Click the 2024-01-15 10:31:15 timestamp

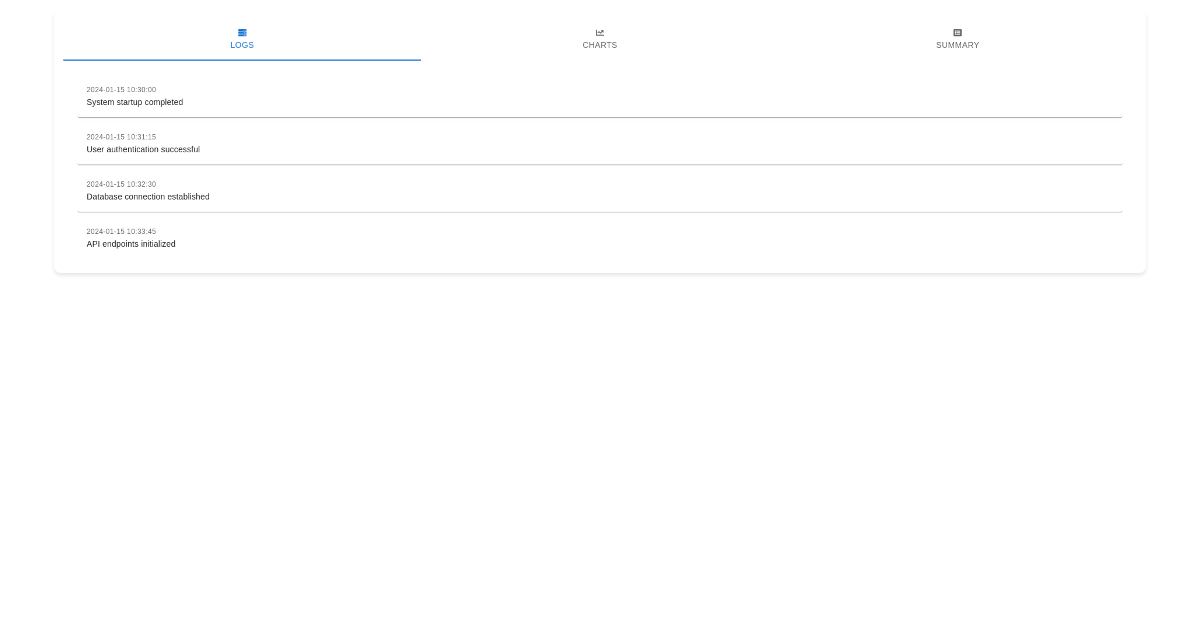tap(121, 137)
